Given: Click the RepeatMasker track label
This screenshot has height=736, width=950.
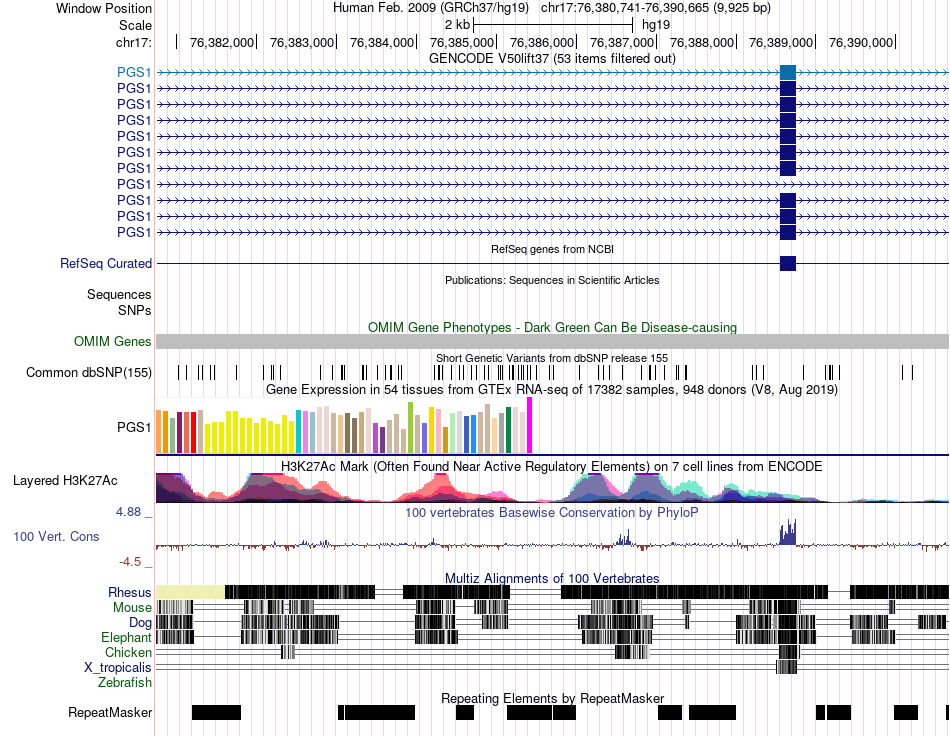Looking at the screenshot, I should click(110, 712).
